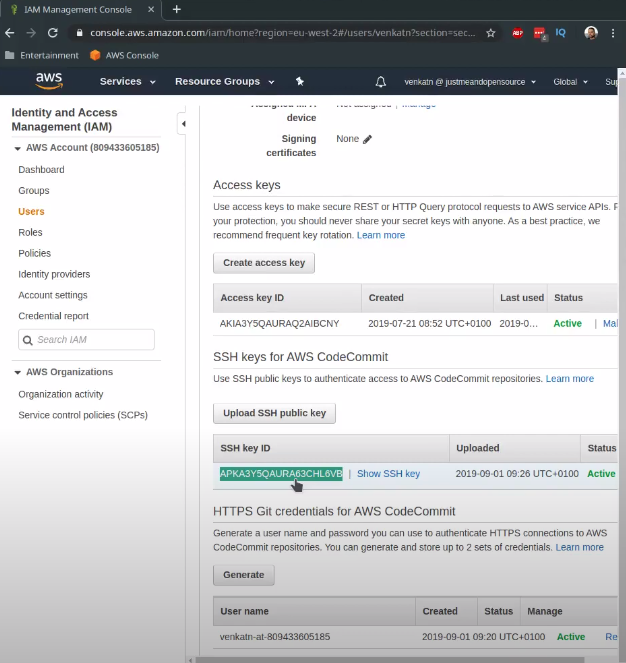Screen dimensions: 626x663
Task: Open Users in IAM sidebar
Action: (x=31, y=211)
